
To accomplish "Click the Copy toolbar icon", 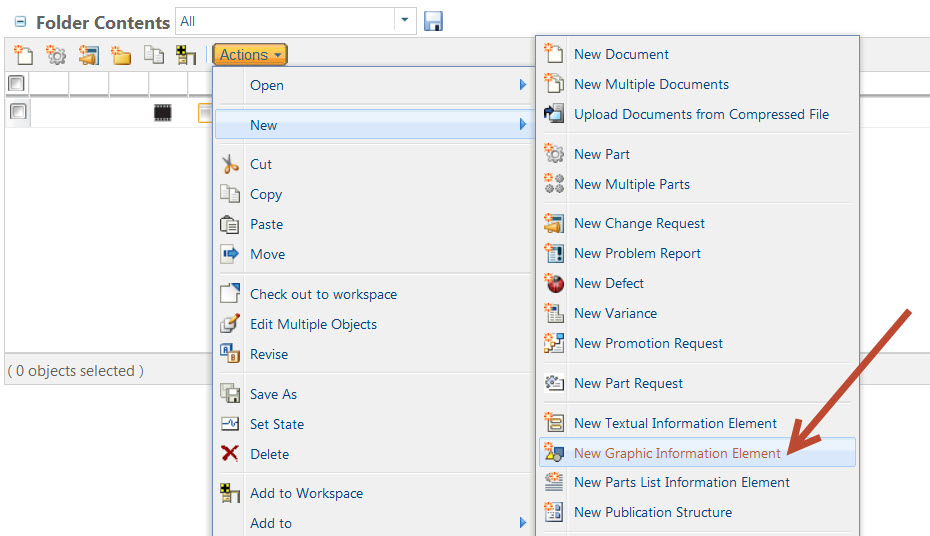I will pyautogui.click(x=153, y=55).
